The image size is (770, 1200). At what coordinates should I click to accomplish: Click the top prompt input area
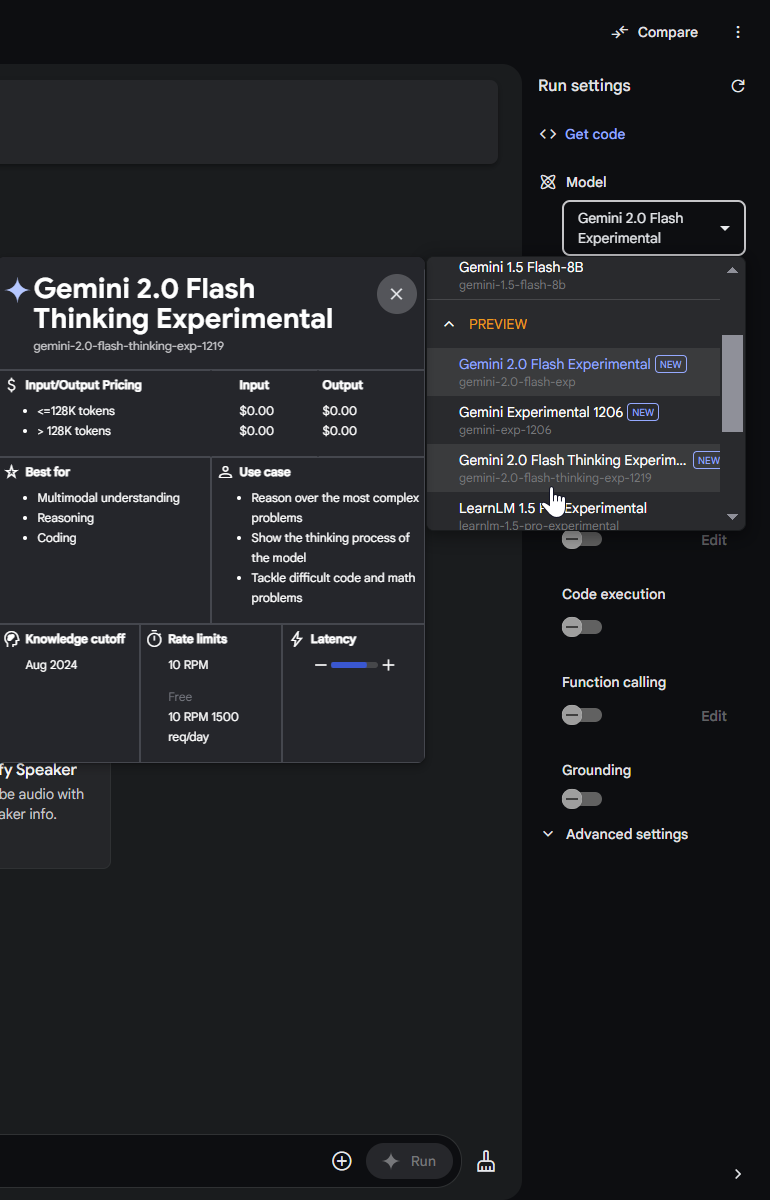click(x=249, y=122)
